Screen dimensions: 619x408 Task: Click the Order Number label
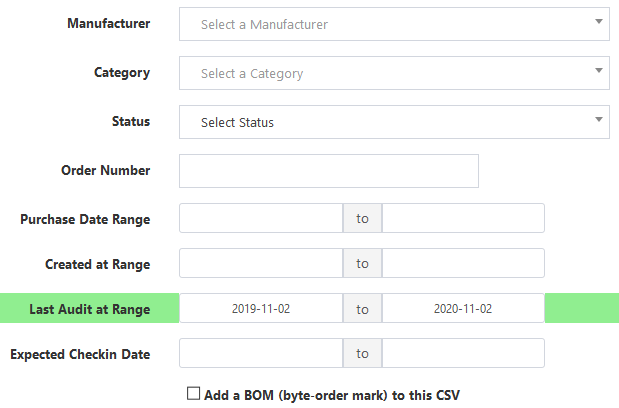pyautogui.click(x=105, y=170)
